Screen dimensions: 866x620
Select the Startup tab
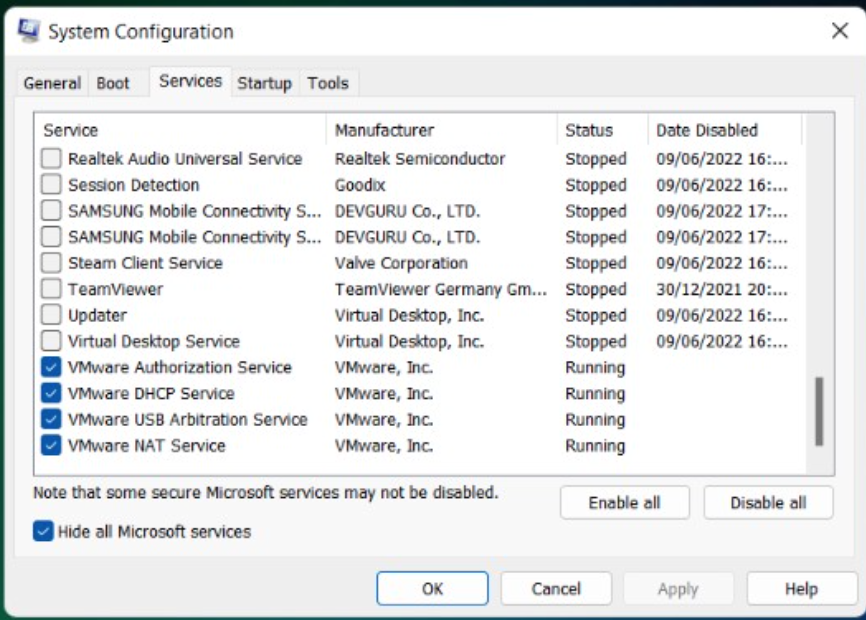(x=264, y=83)
